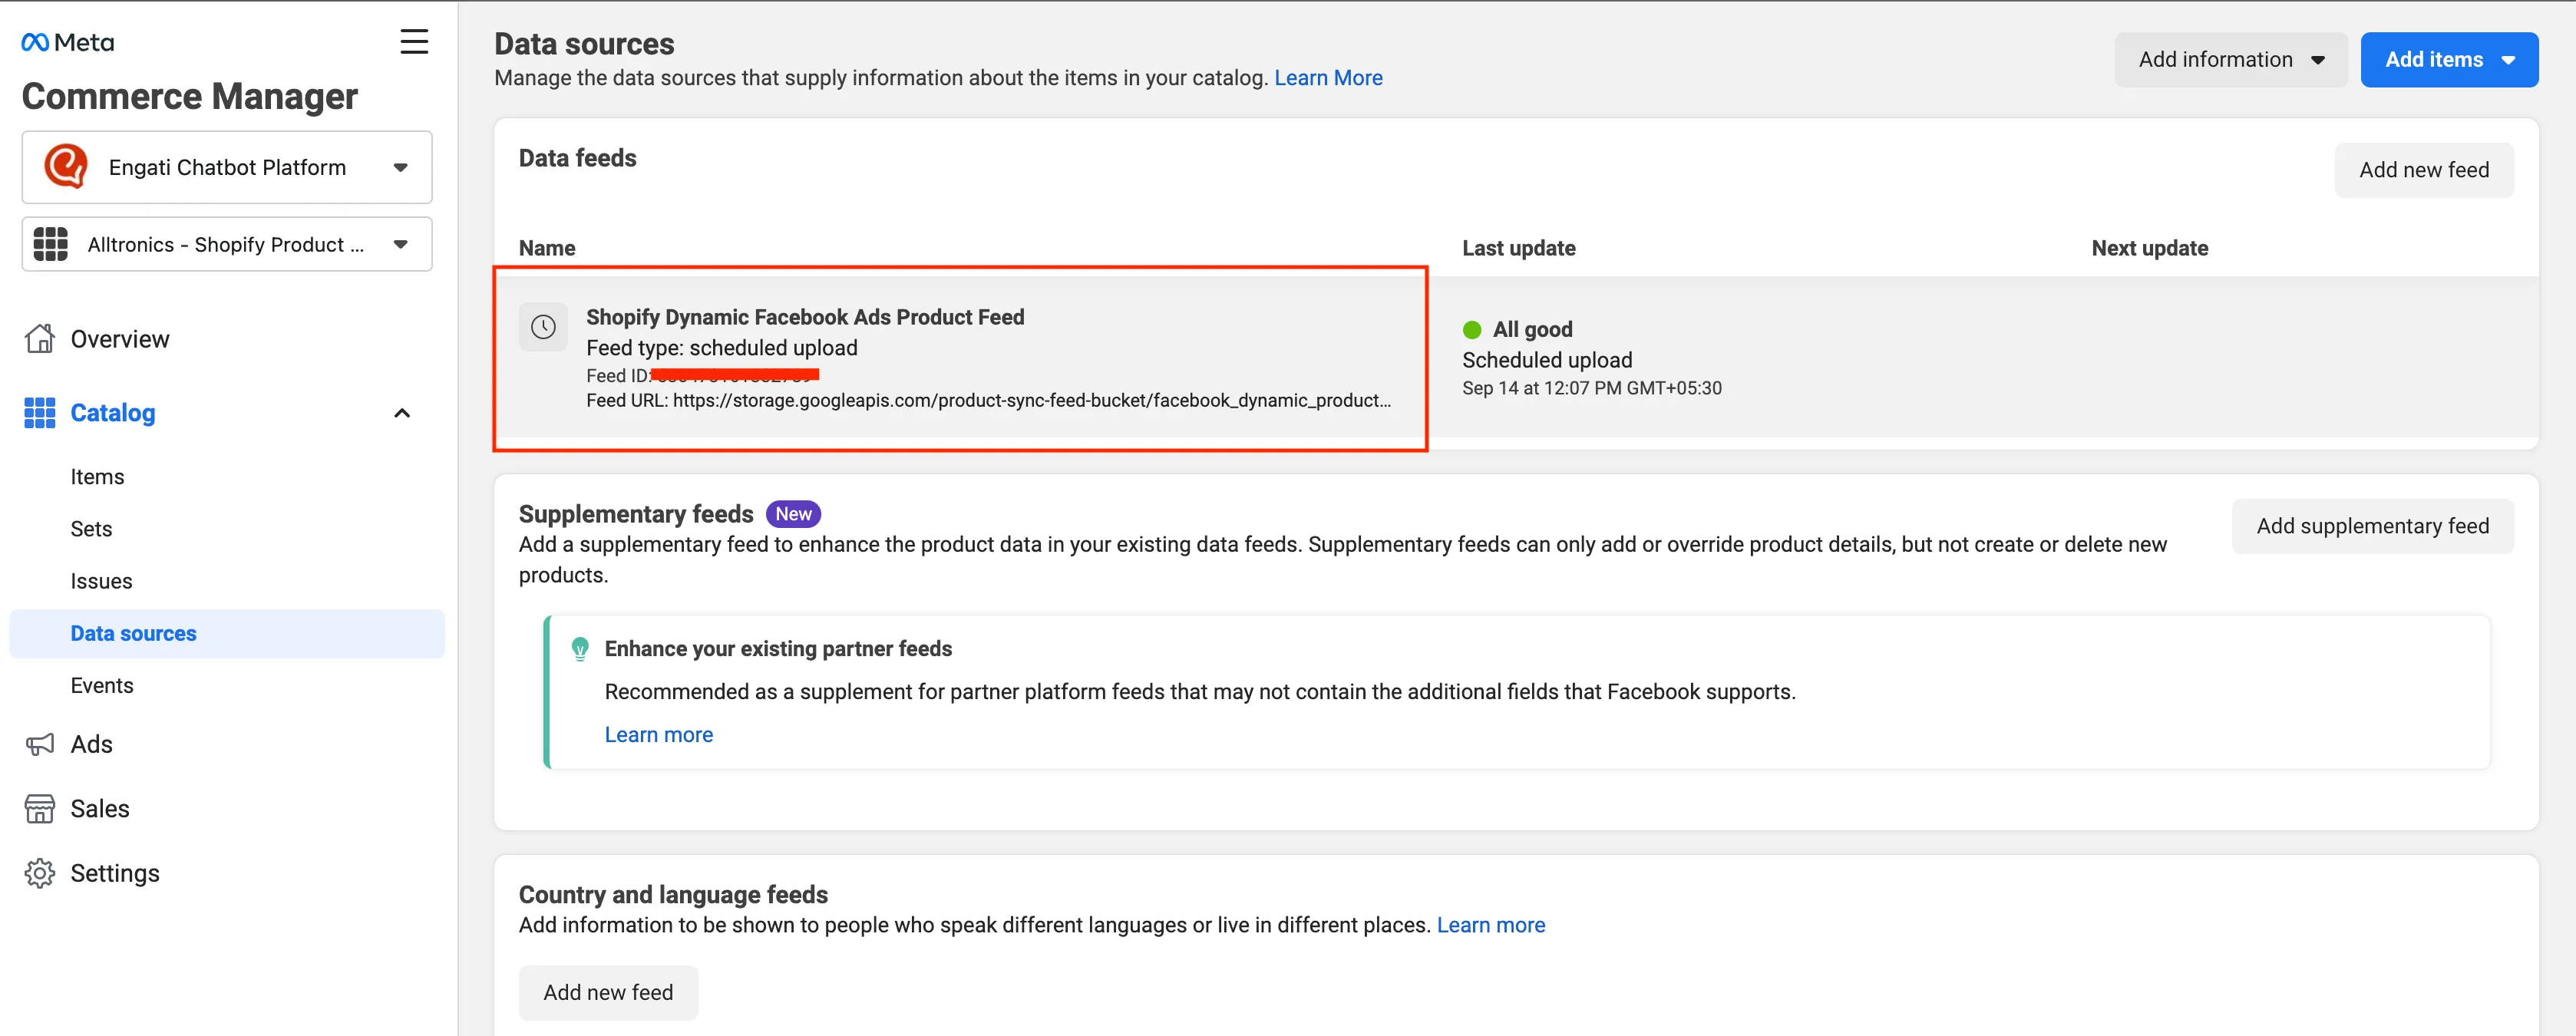Click the All good status text
2576x1036 pixels.
coord(1532,330)
